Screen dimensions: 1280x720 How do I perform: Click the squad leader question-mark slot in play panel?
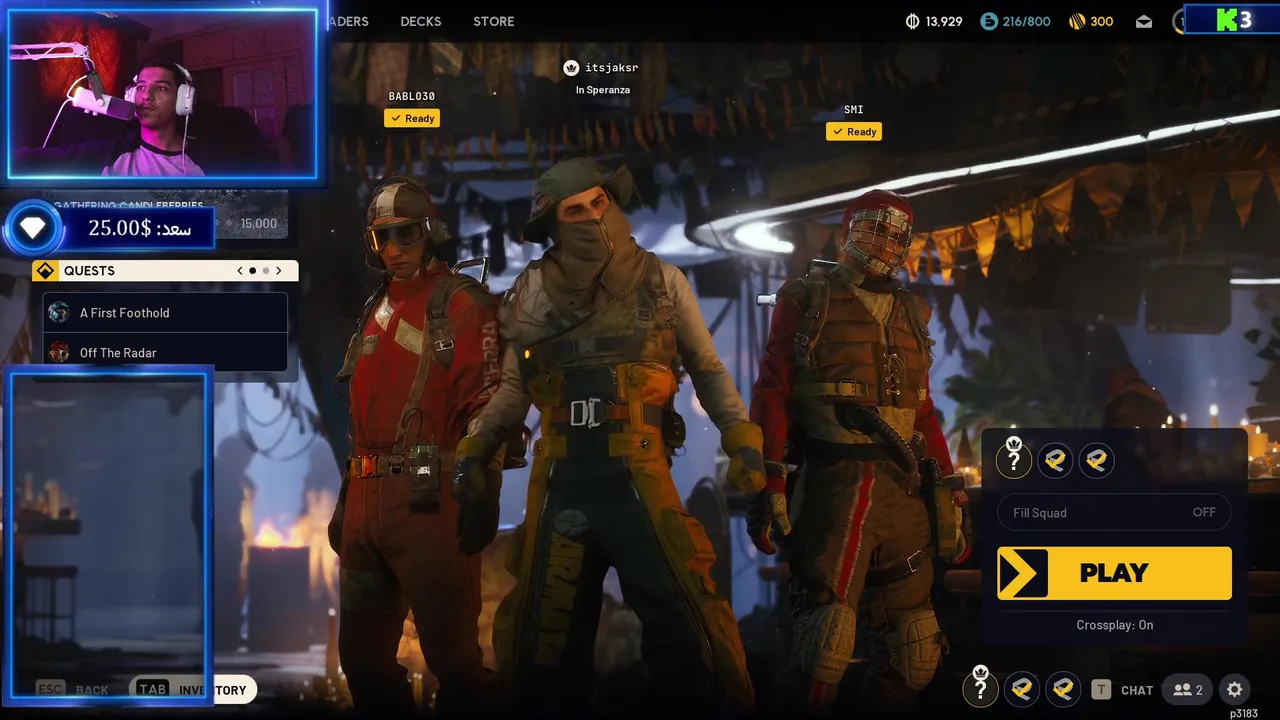click(1014, 459)
